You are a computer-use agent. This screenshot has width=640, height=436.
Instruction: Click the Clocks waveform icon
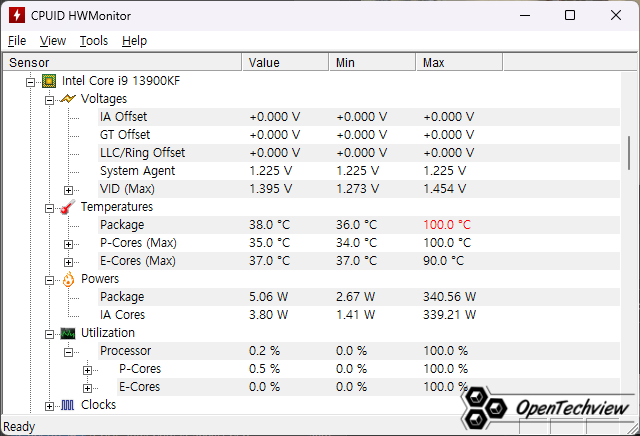[68, 405]
